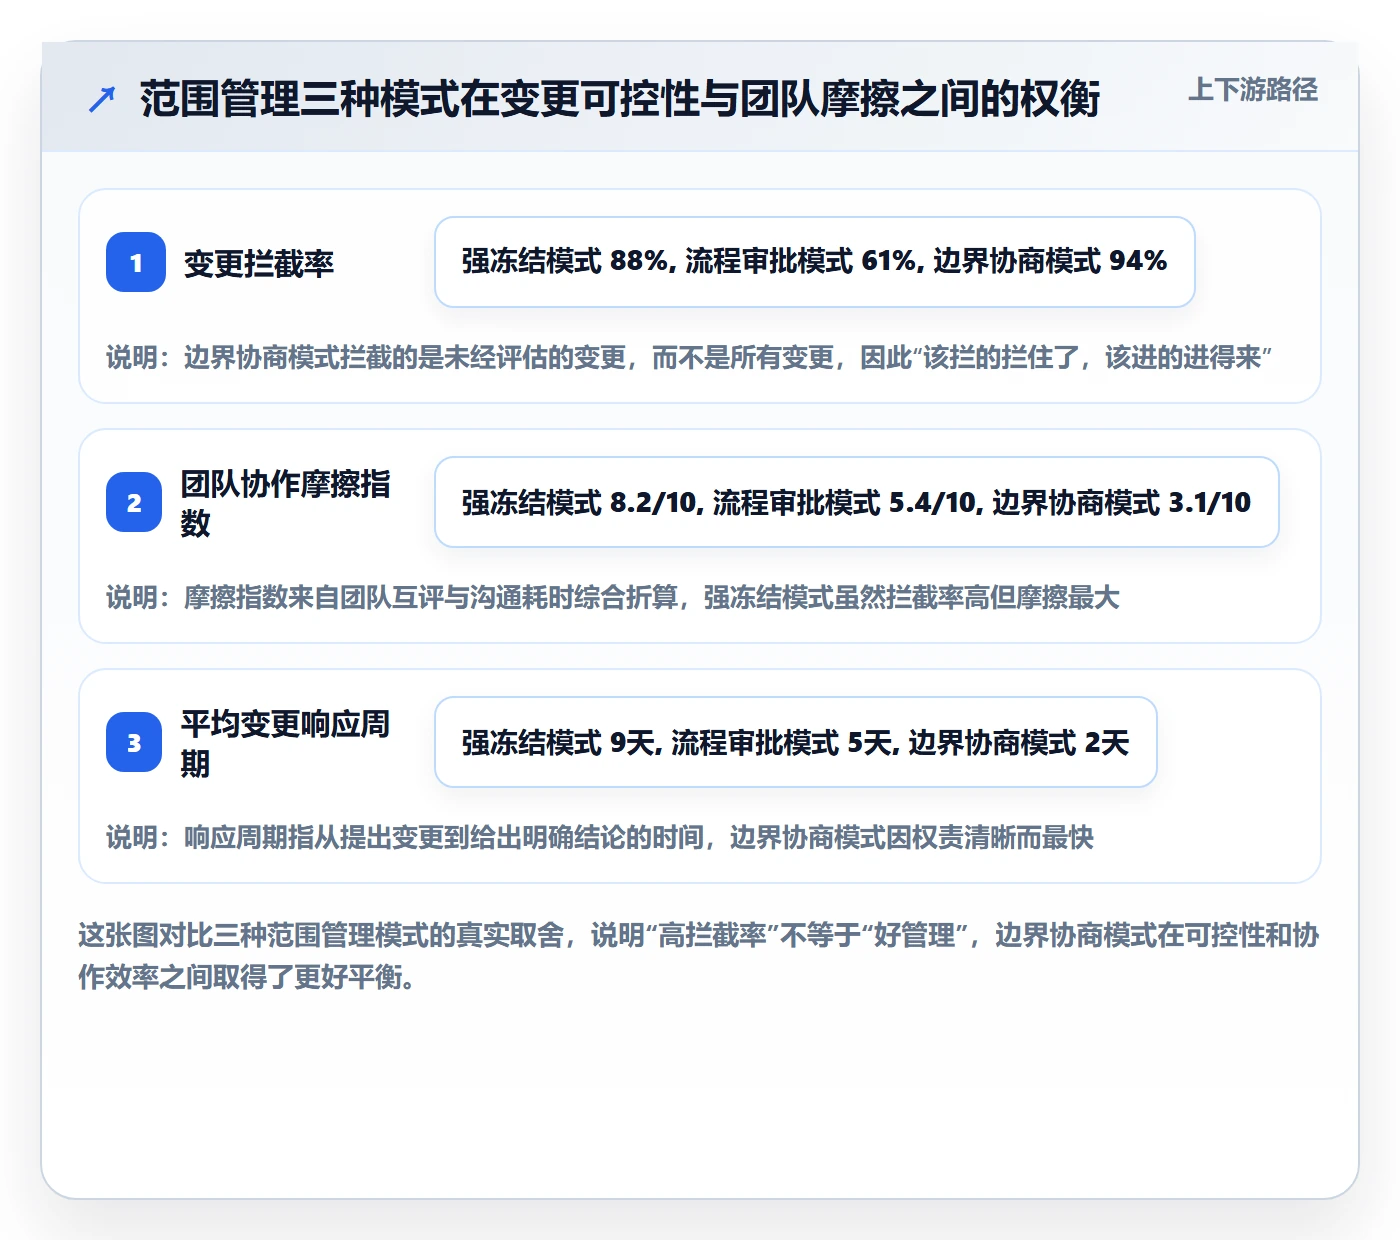The height and width of the screenshot is (1240, 1400).
Task: Select the note starting 说明：边界协商模式拦截的是
Action: (x=689, y=357)
